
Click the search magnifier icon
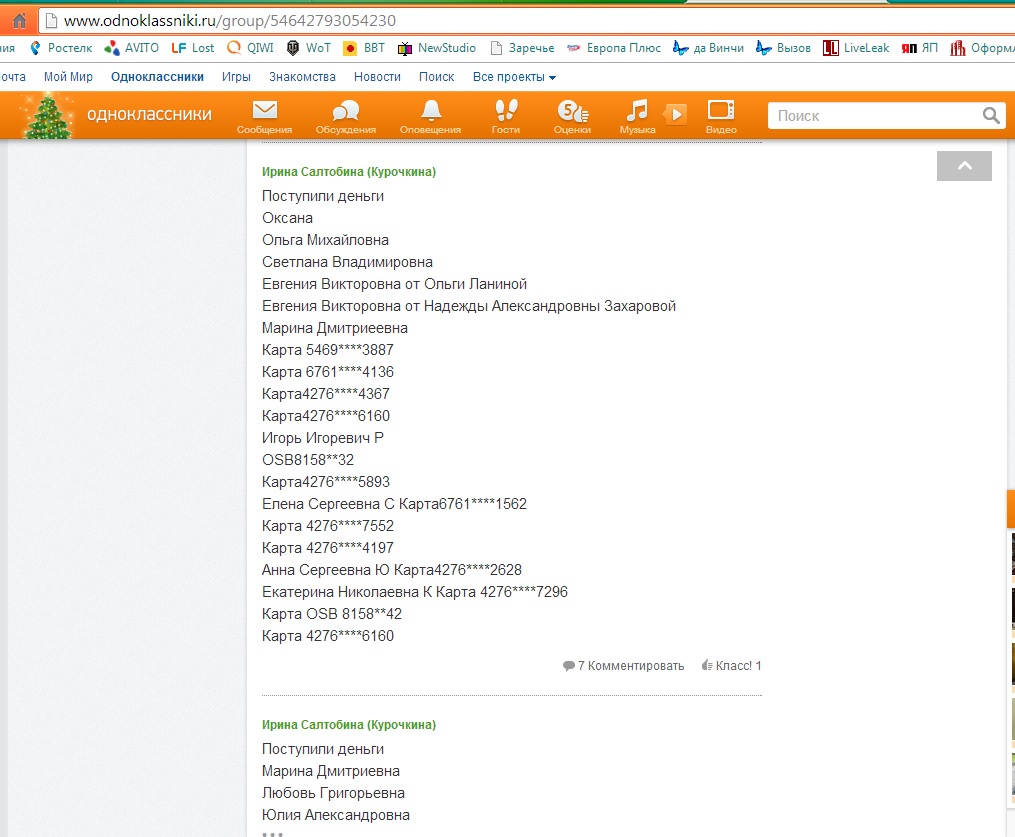tap(991, 116)
